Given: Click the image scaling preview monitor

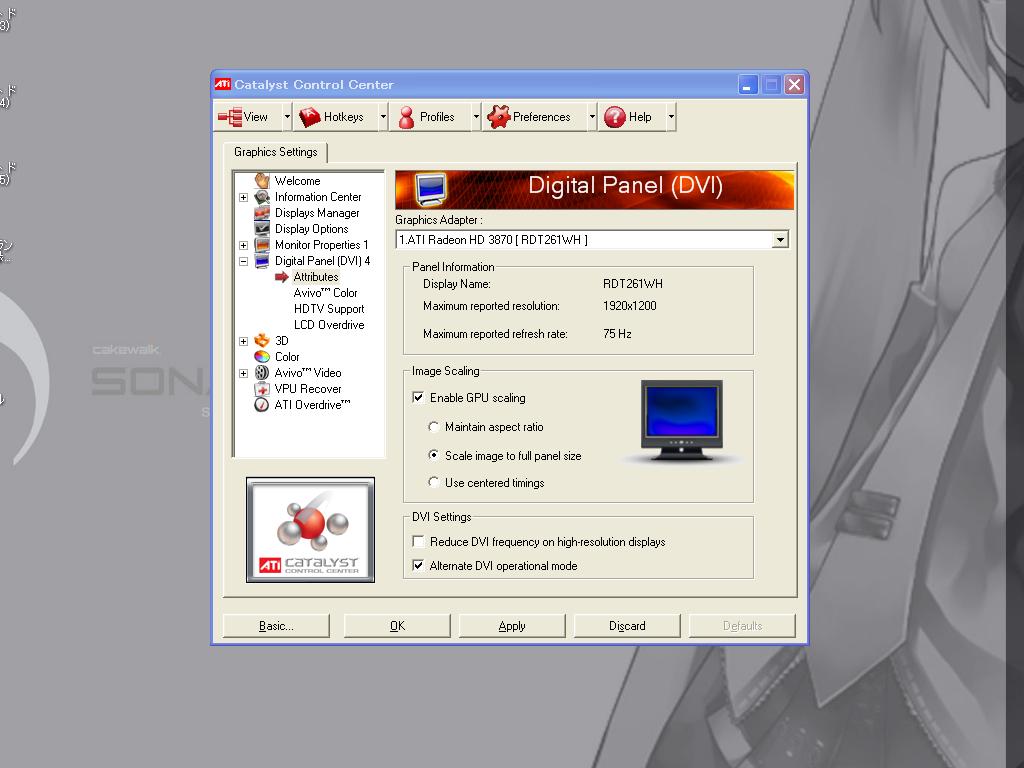Looking at the screenshot, I should 682,421.
